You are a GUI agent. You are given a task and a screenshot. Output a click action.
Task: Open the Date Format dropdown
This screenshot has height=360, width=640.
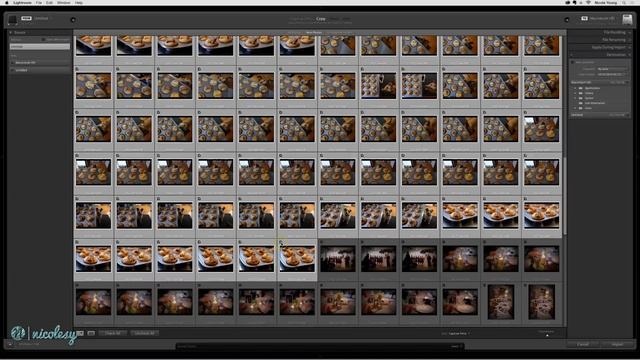click(x=611, y=74)
